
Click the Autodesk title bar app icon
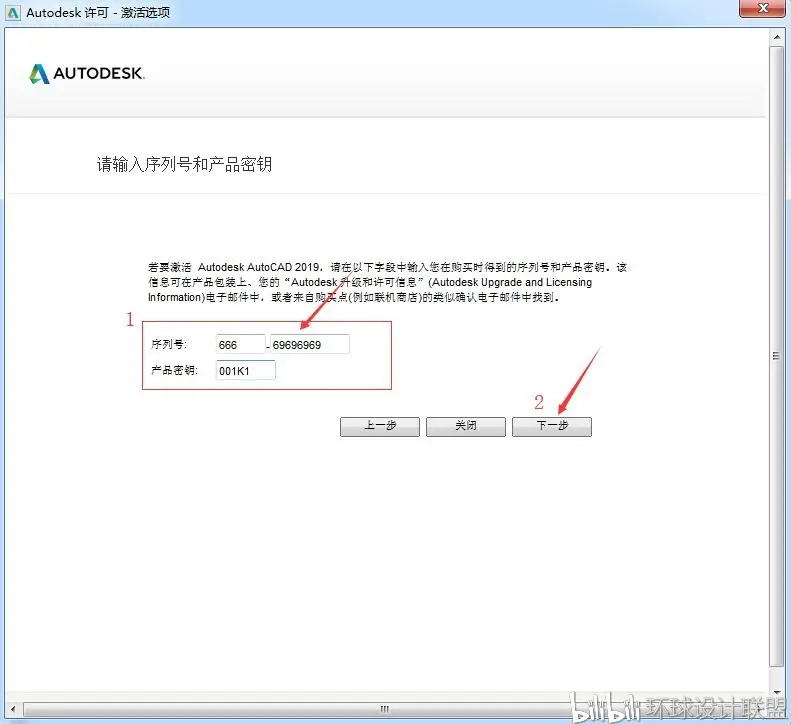[x=13, y=13]
